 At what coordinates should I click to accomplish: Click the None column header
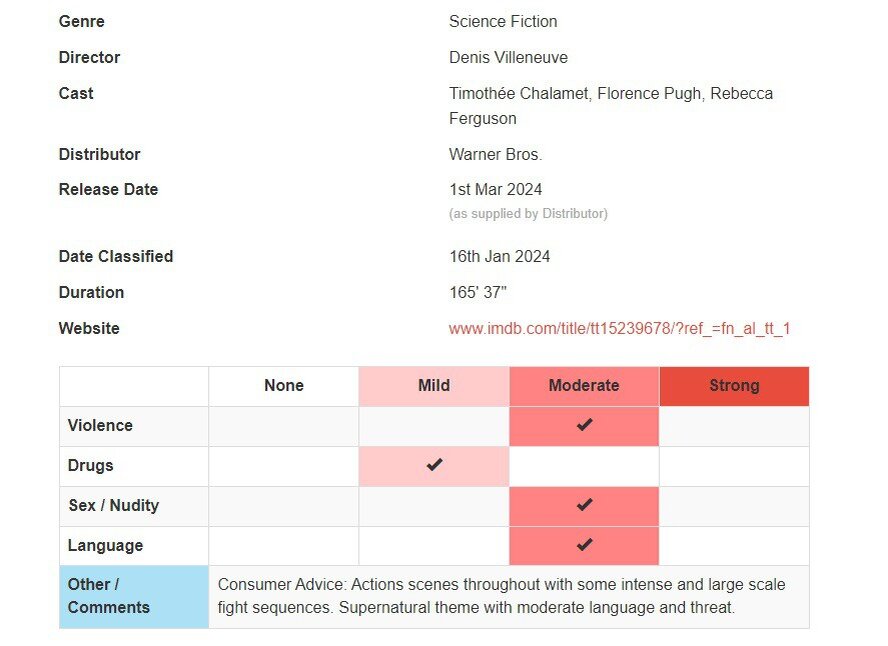click(x=284, y=386)
